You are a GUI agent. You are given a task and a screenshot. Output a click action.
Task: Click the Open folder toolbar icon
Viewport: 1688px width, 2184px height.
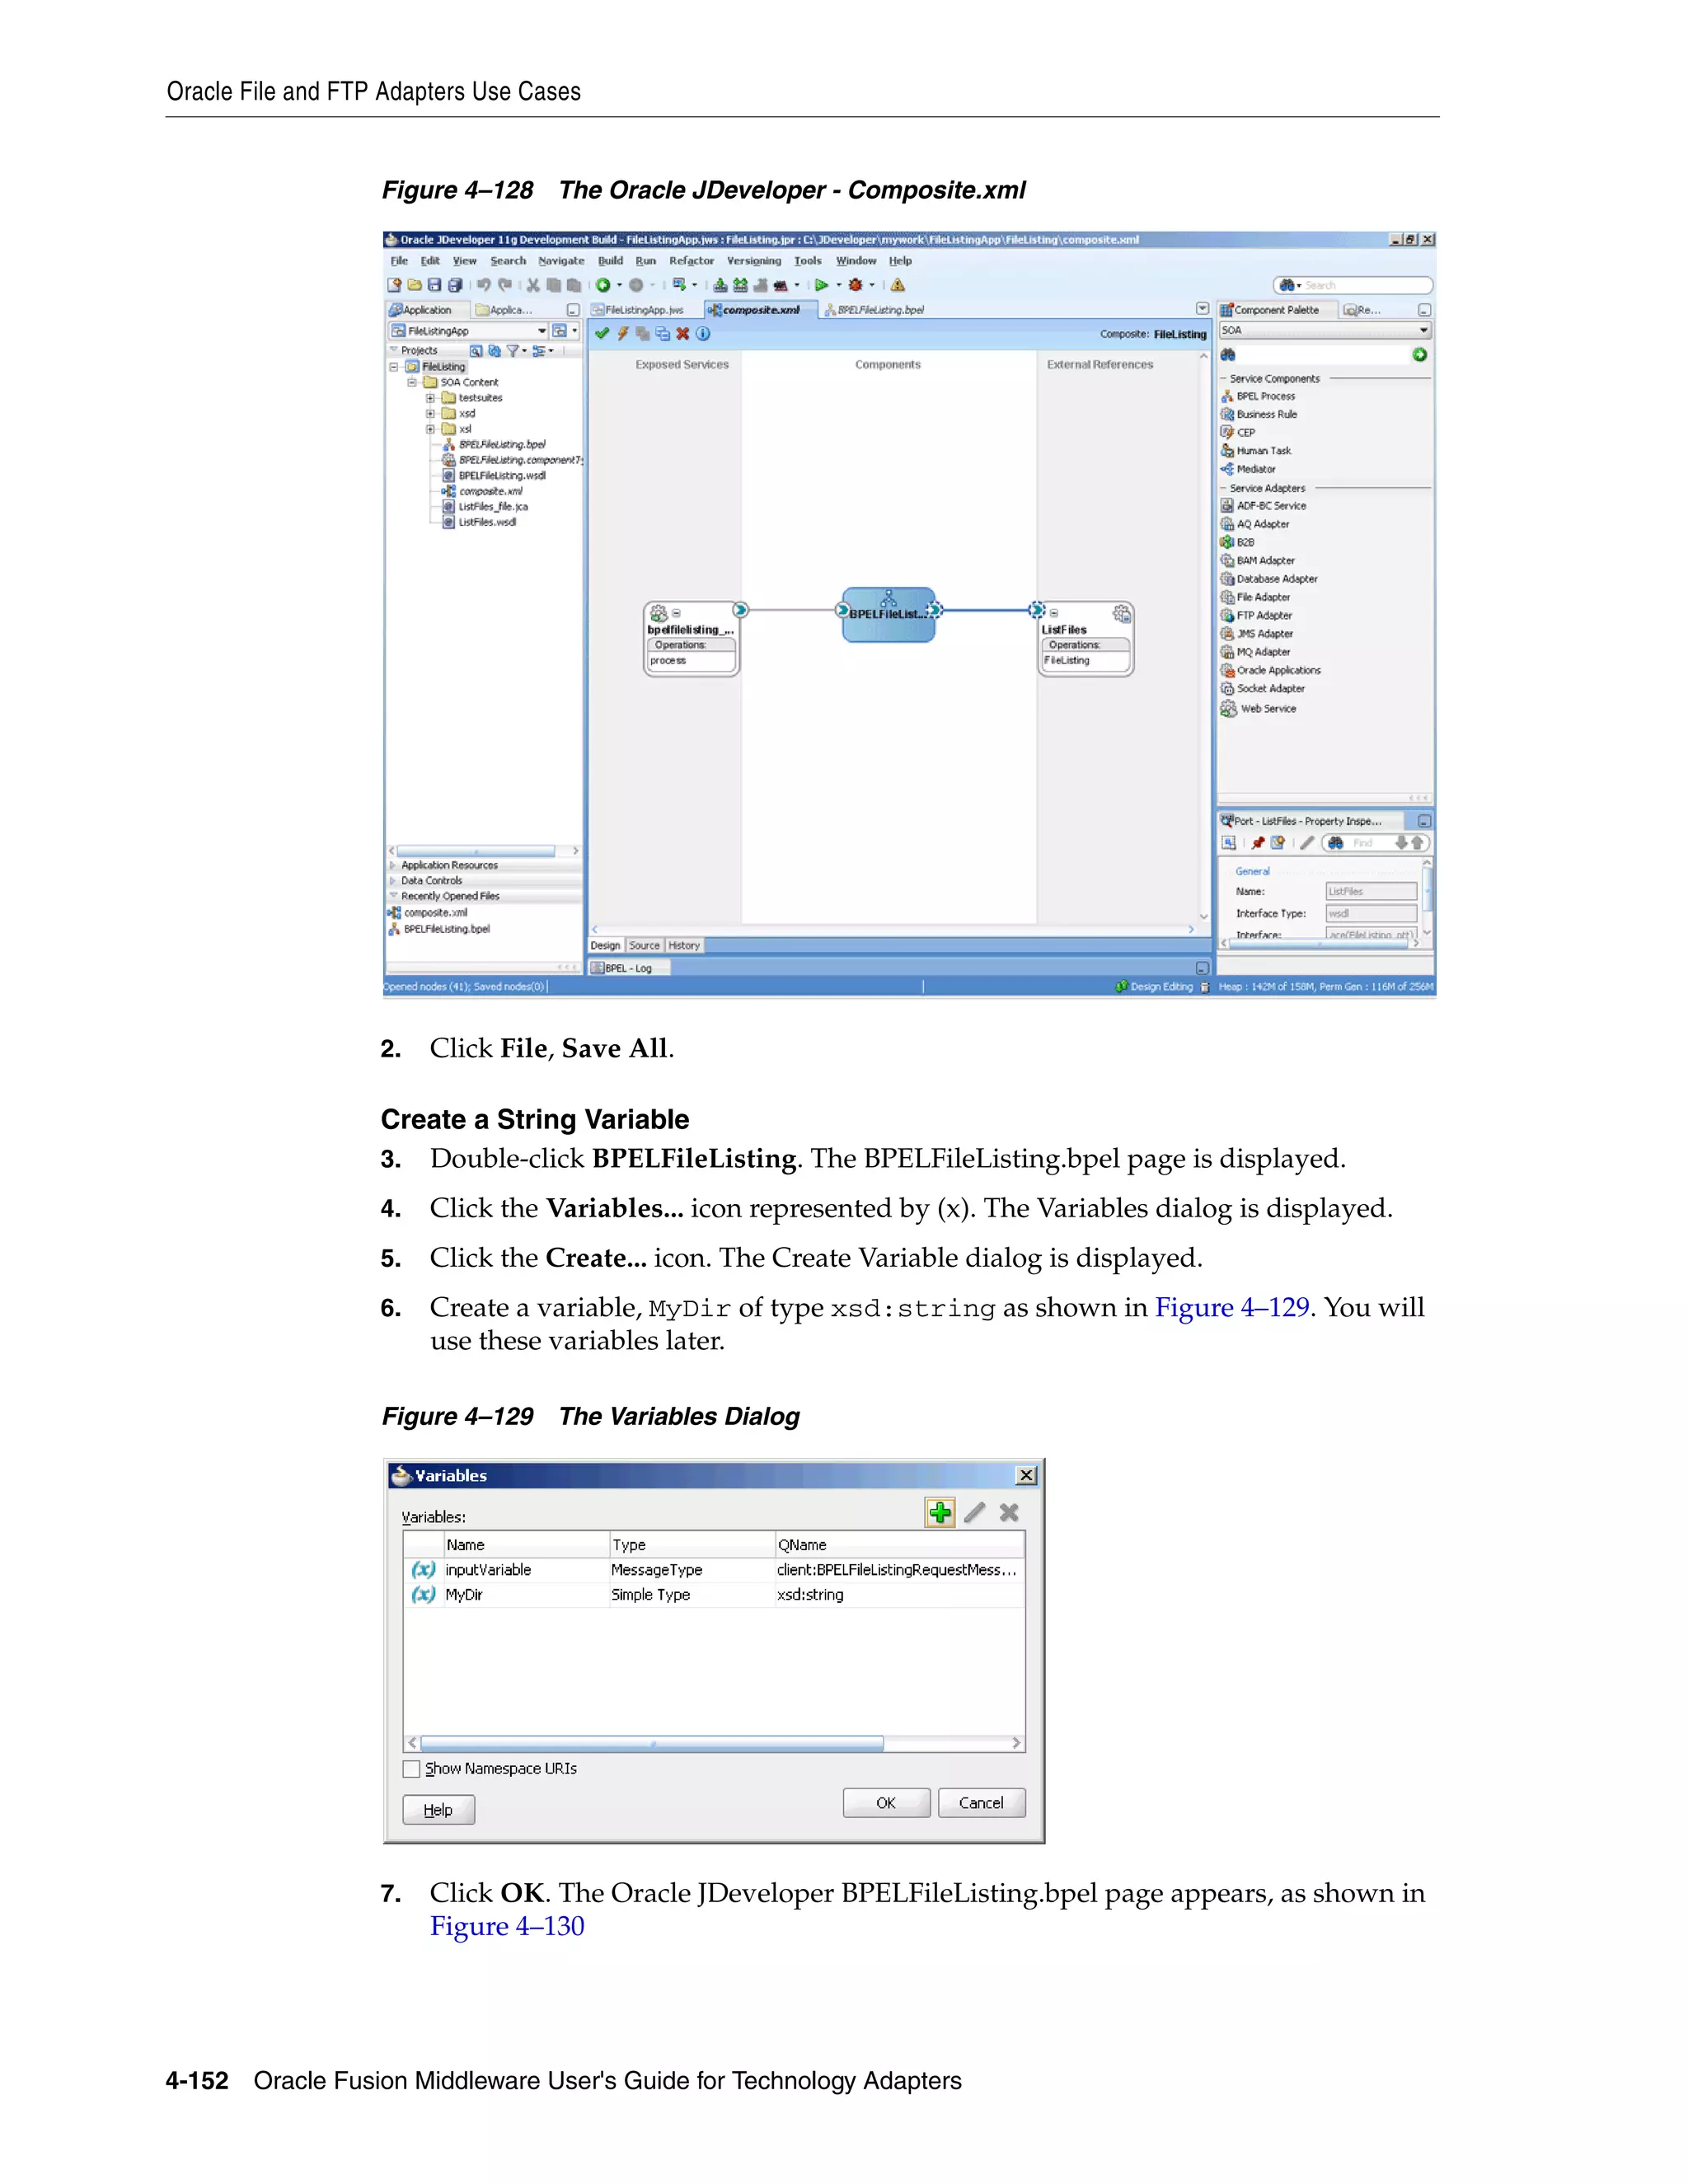[414, 285]
